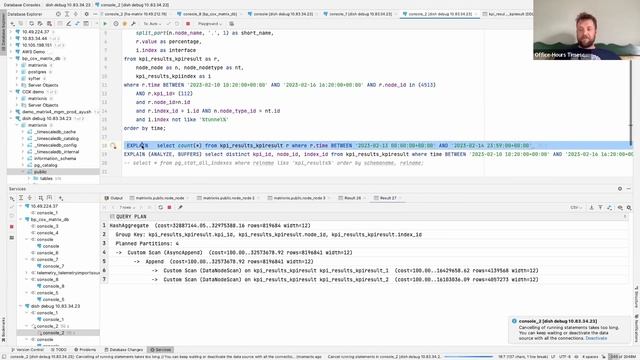Collapse the bp_cox_matrix_db data source
The image size is (640, 360).
[x=11, y=58]
